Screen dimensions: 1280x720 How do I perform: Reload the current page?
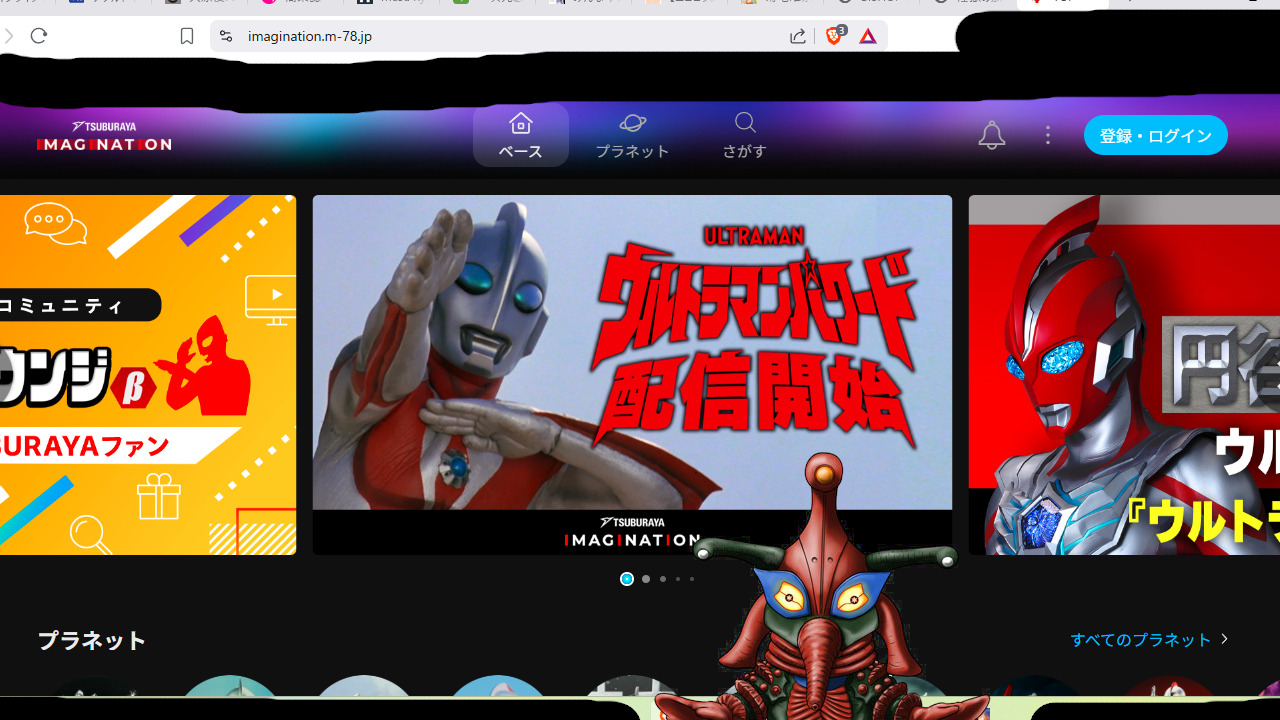point(39,36)
